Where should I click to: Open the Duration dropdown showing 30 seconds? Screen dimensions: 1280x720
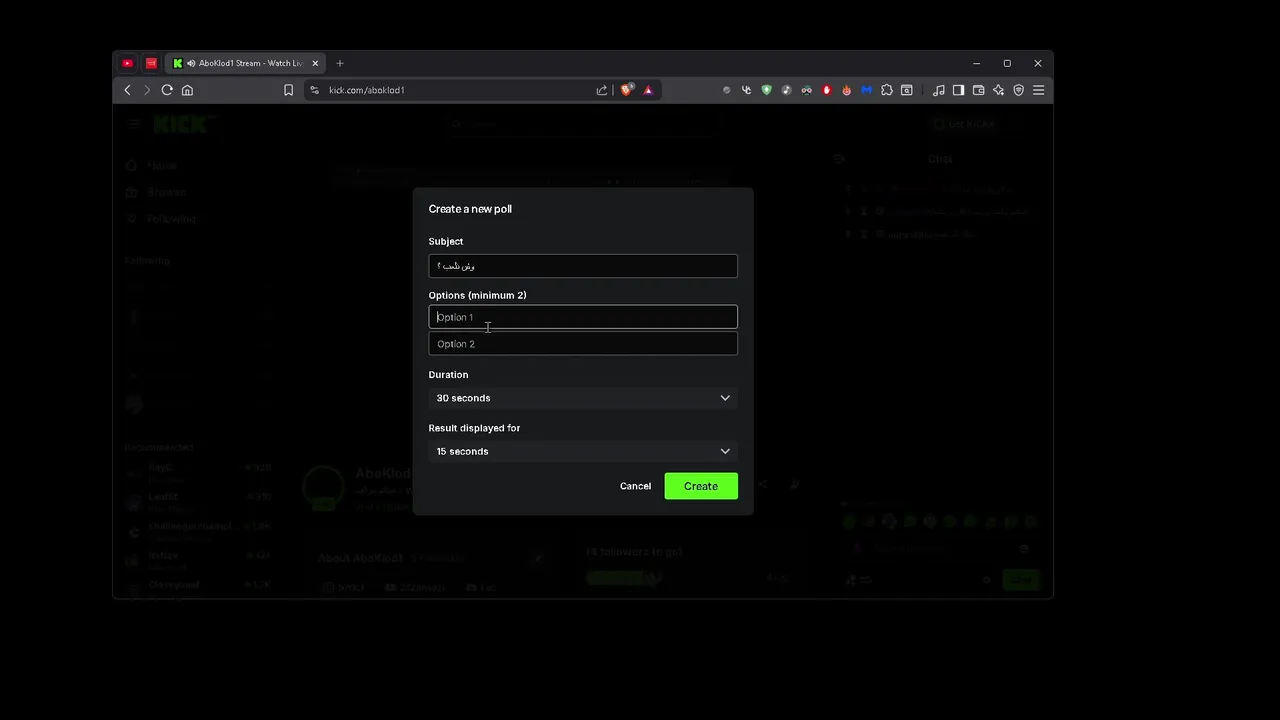(x=583, y=398)
